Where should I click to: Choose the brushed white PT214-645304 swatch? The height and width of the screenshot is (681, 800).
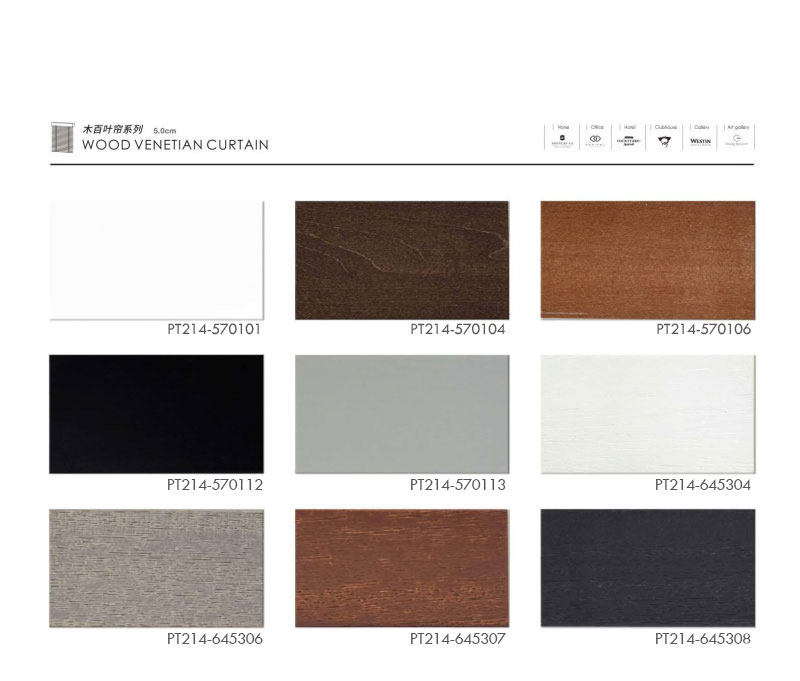(647, 414)
